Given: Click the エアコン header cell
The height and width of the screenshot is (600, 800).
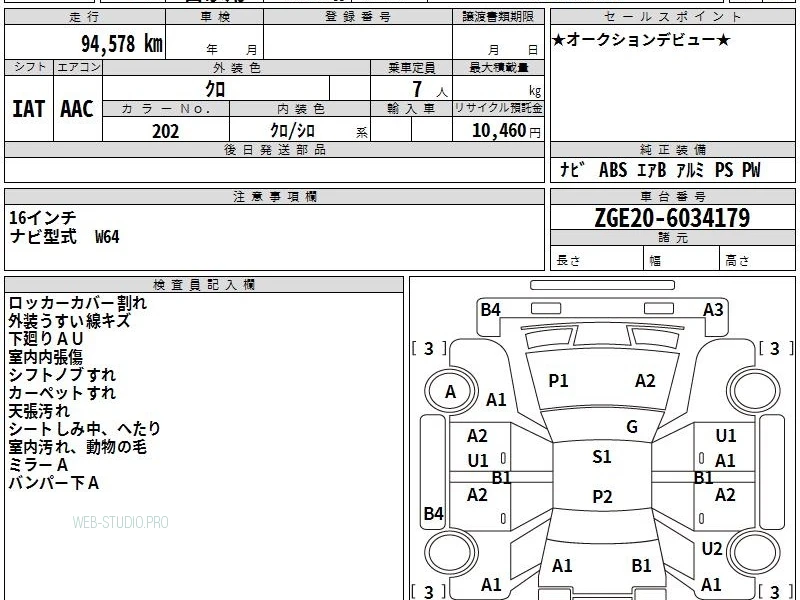Looking at the screenshot, I should tap(78, 67).
